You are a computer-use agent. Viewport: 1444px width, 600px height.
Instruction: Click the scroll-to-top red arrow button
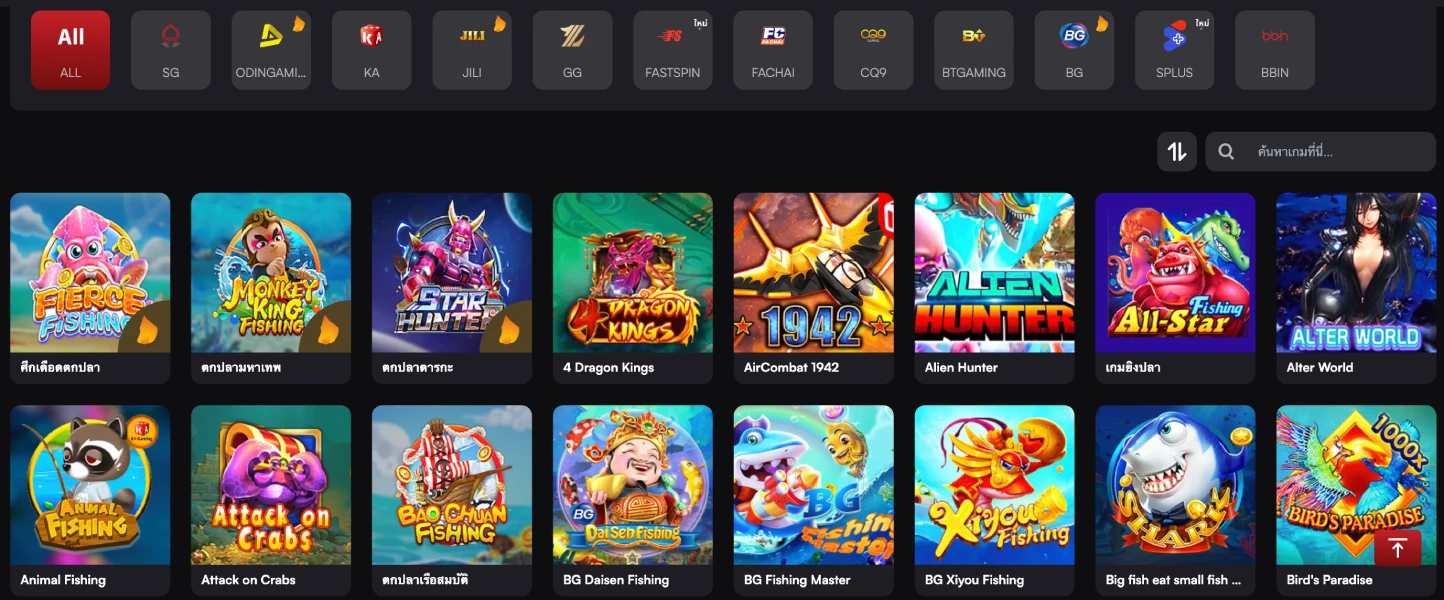click(1398, 548)
